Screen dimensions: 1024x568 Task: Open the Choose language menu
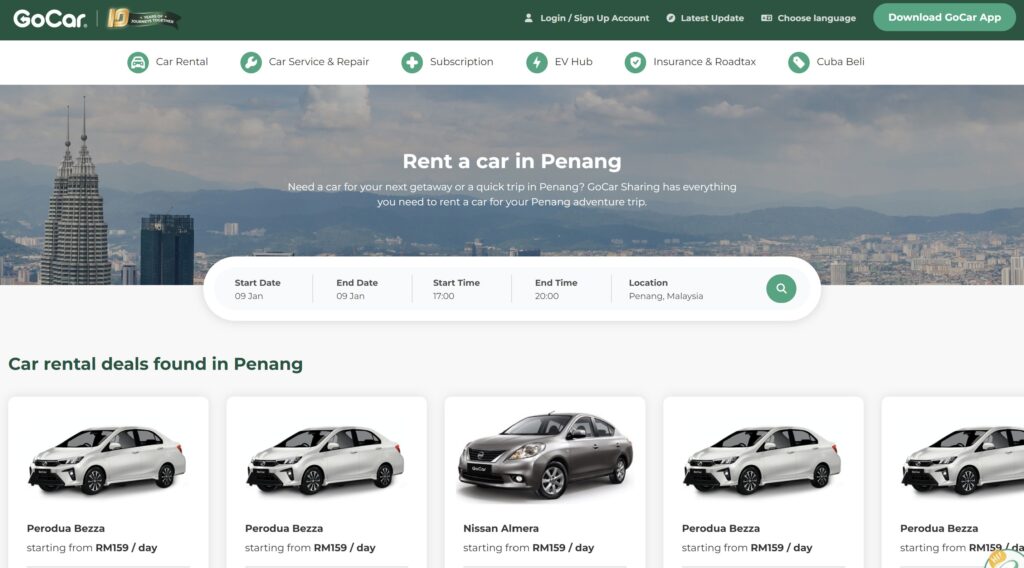pos(808,18)
